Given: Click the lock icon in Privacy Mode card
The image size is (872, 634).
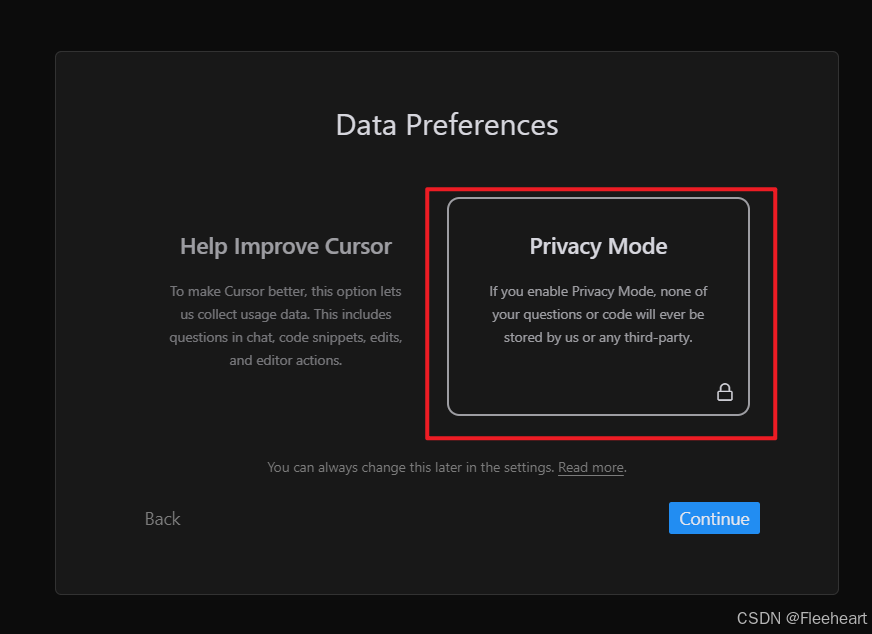Looking at the screenshot, I should pos(724,392).
